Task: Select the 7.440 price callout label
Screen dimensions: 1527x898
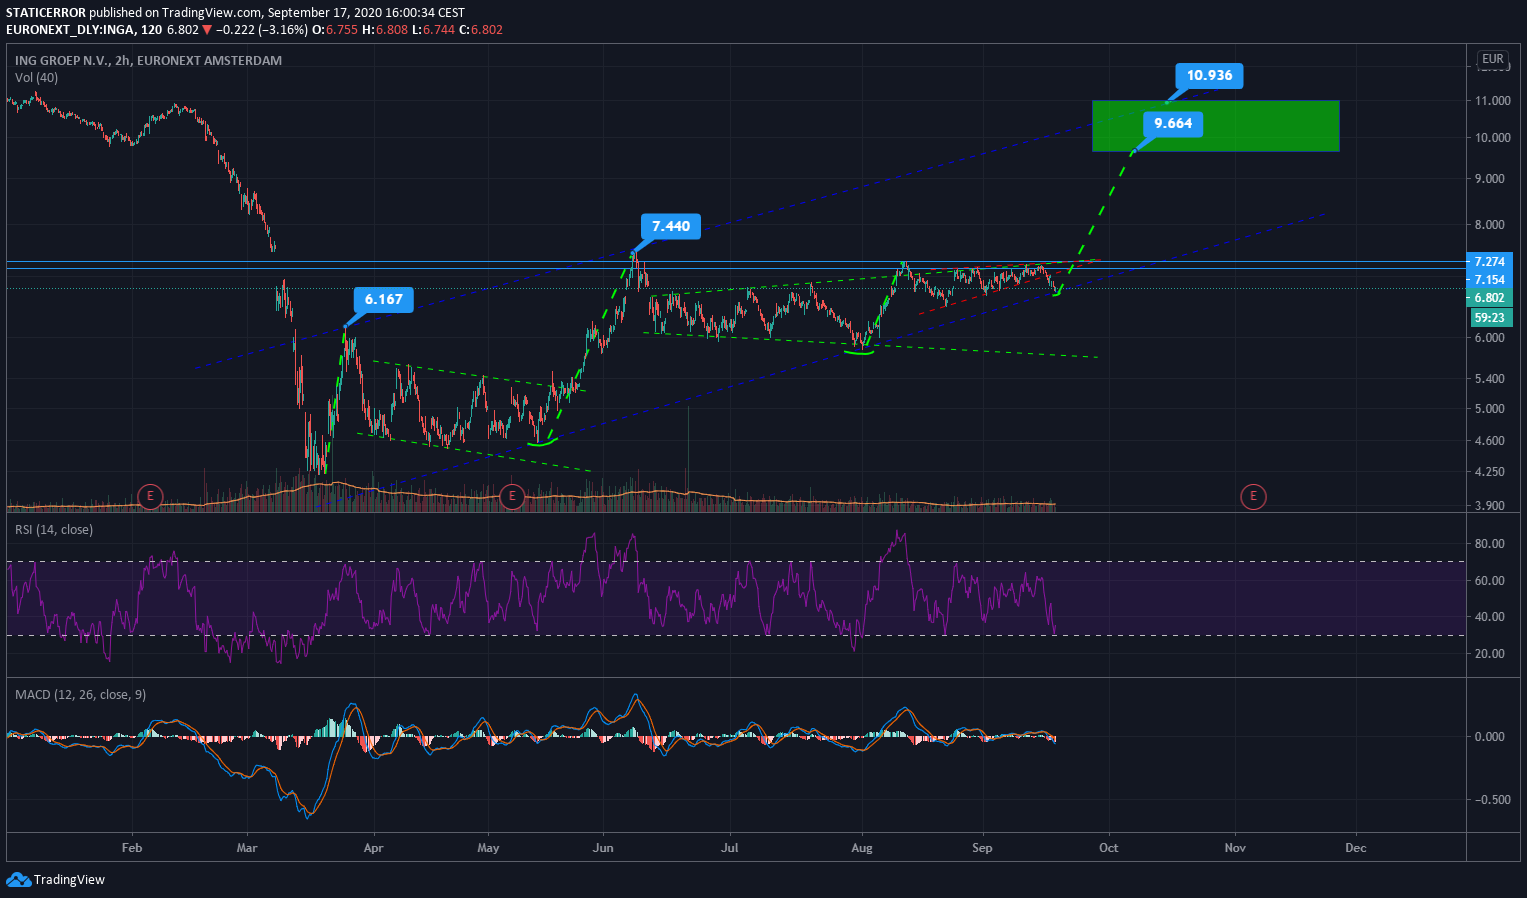Action: (671, 227)
